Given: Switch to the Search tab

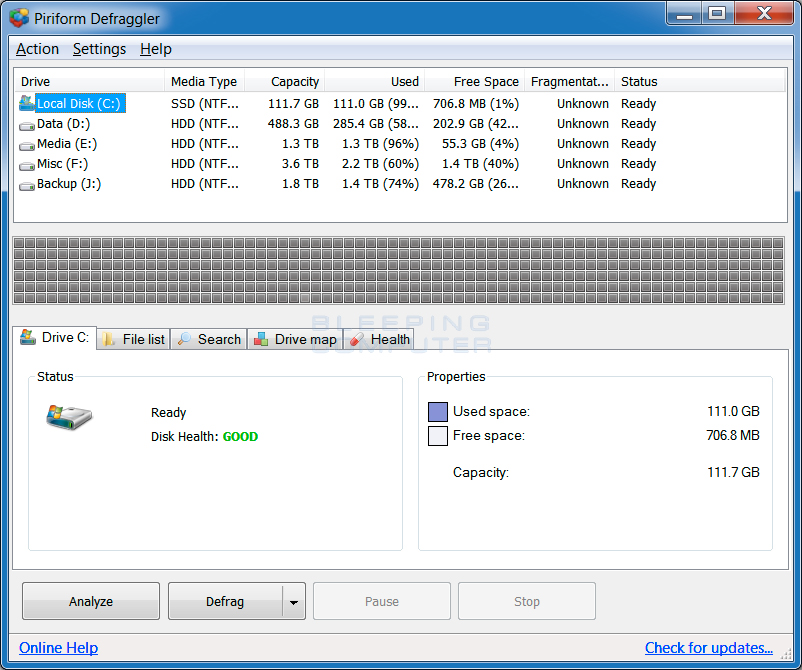Looking at the screenshot, I should [209, 339].
